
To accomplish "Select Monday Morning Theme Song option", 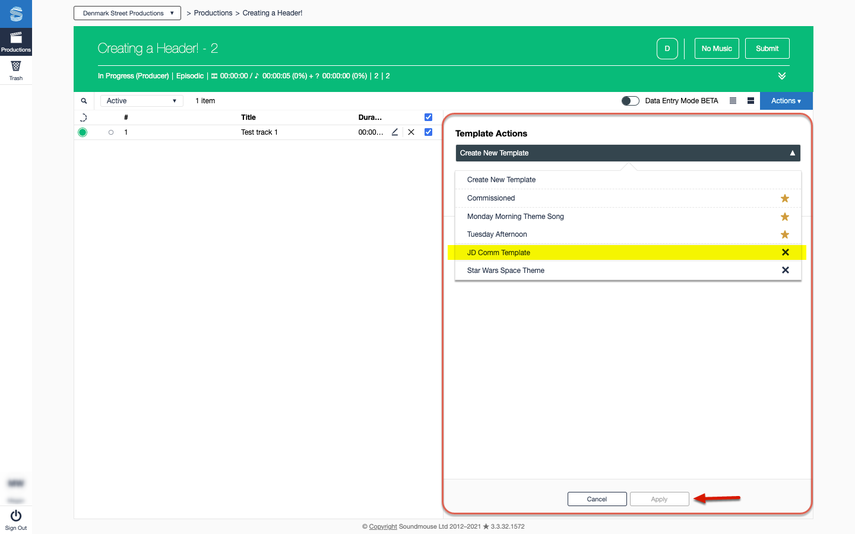I will tap(628, 217).
